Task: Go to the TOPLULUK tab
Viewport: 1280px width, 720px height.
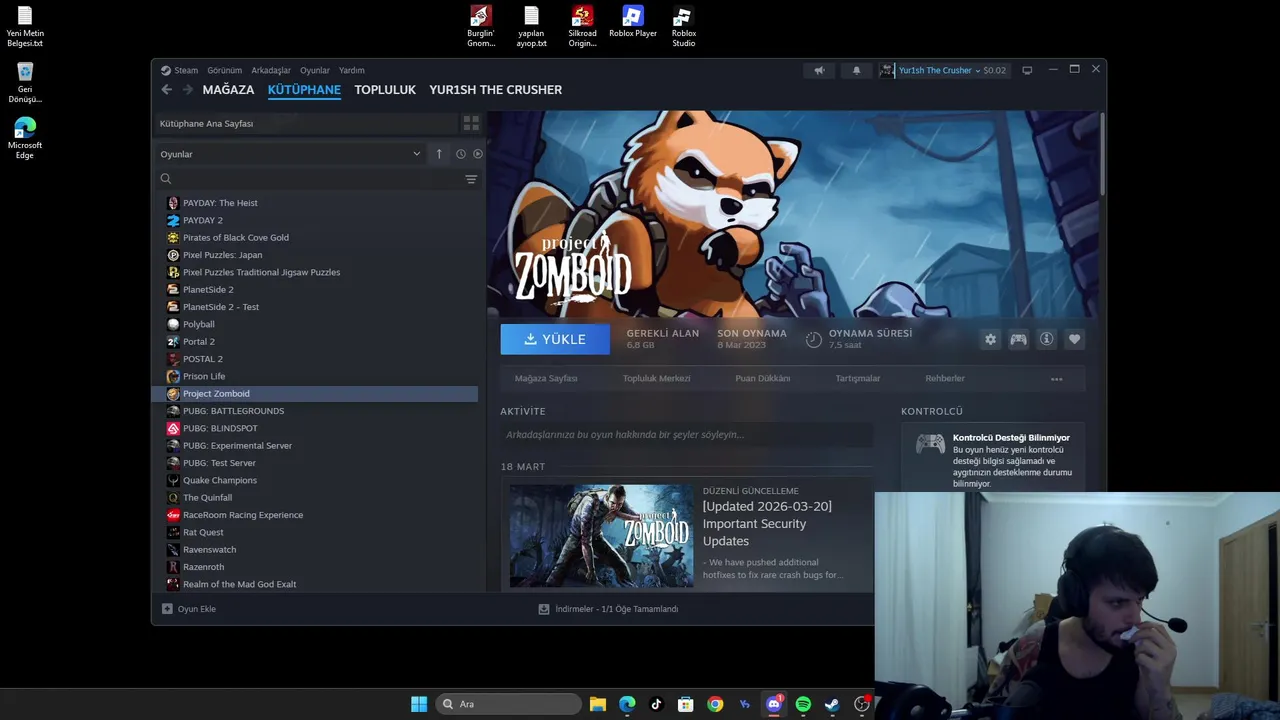Action: point(385,90)
